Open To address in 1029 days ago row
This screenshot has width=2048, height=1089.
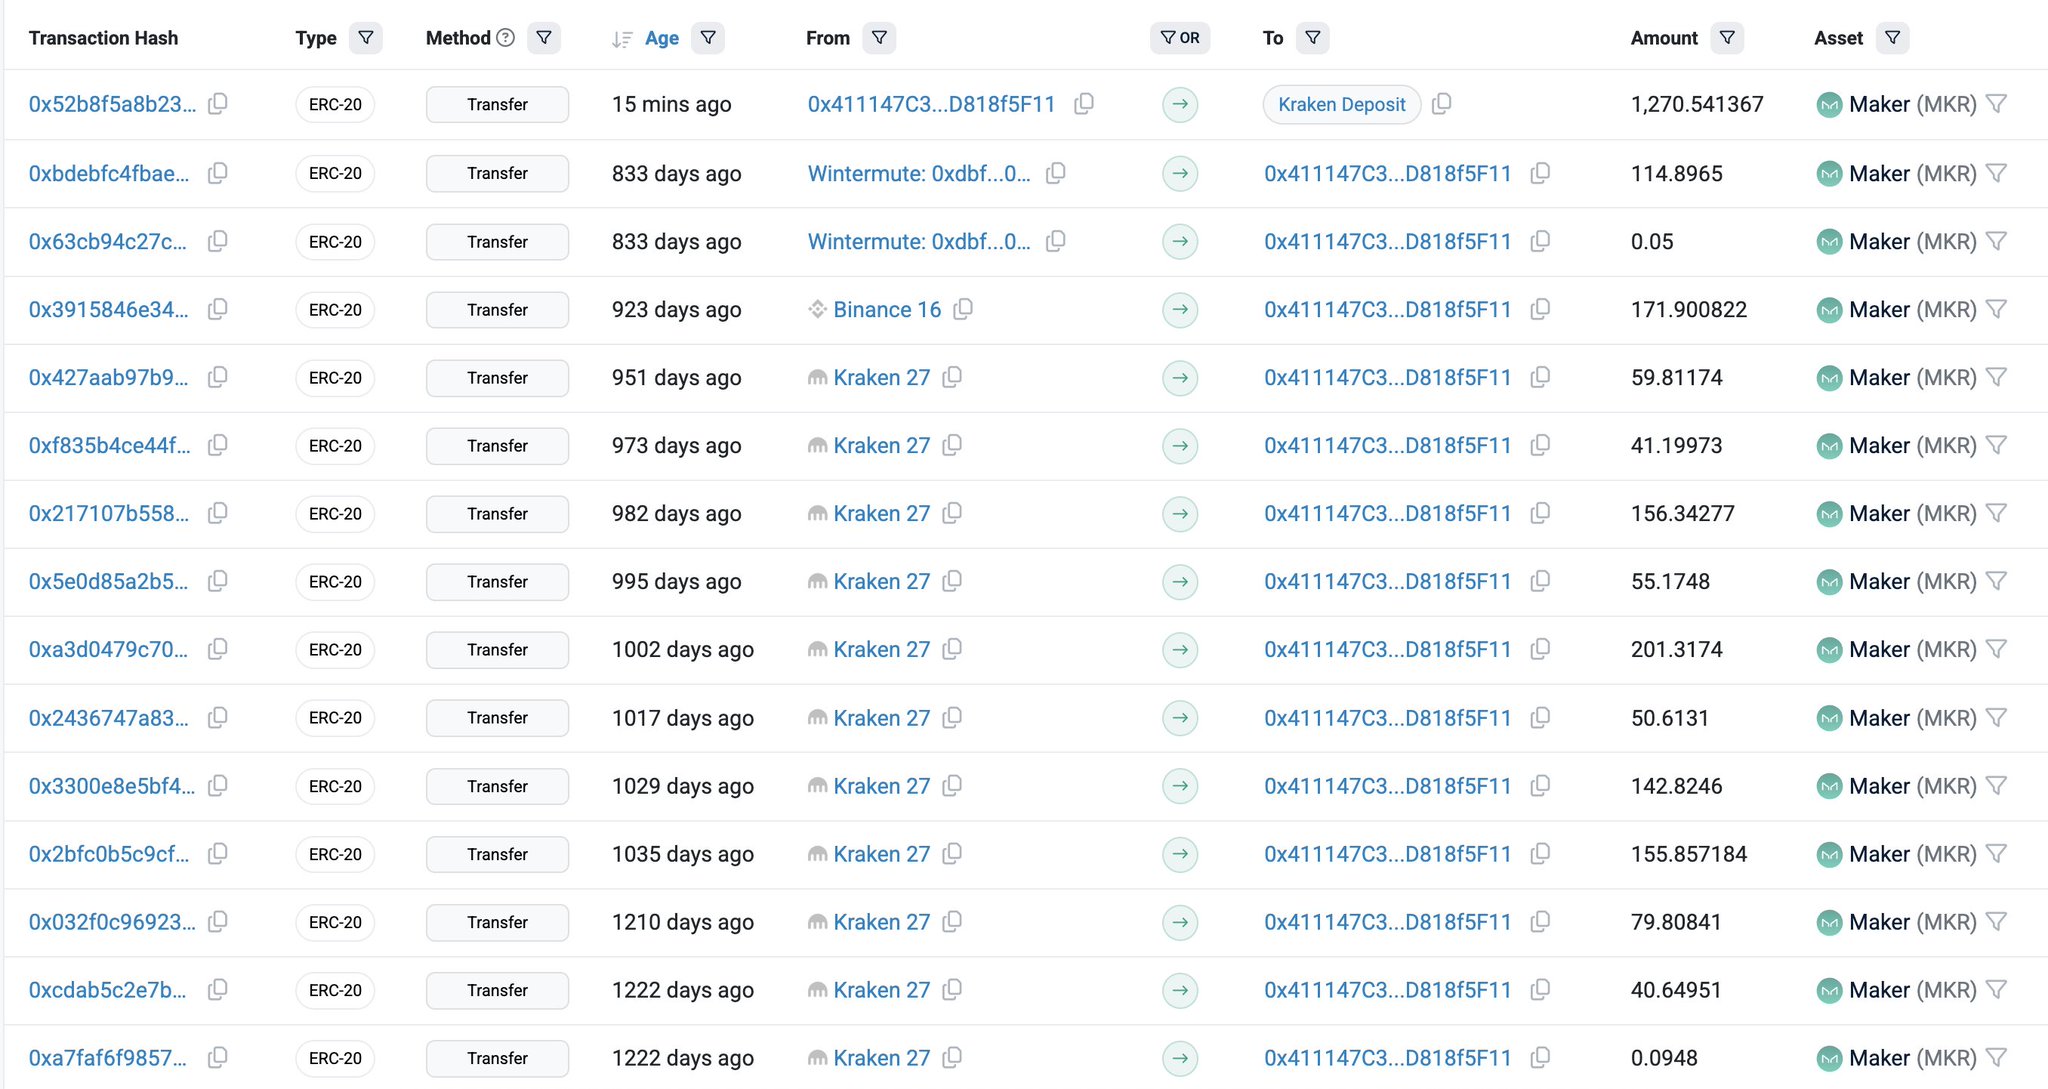(x=1388, y=786)
